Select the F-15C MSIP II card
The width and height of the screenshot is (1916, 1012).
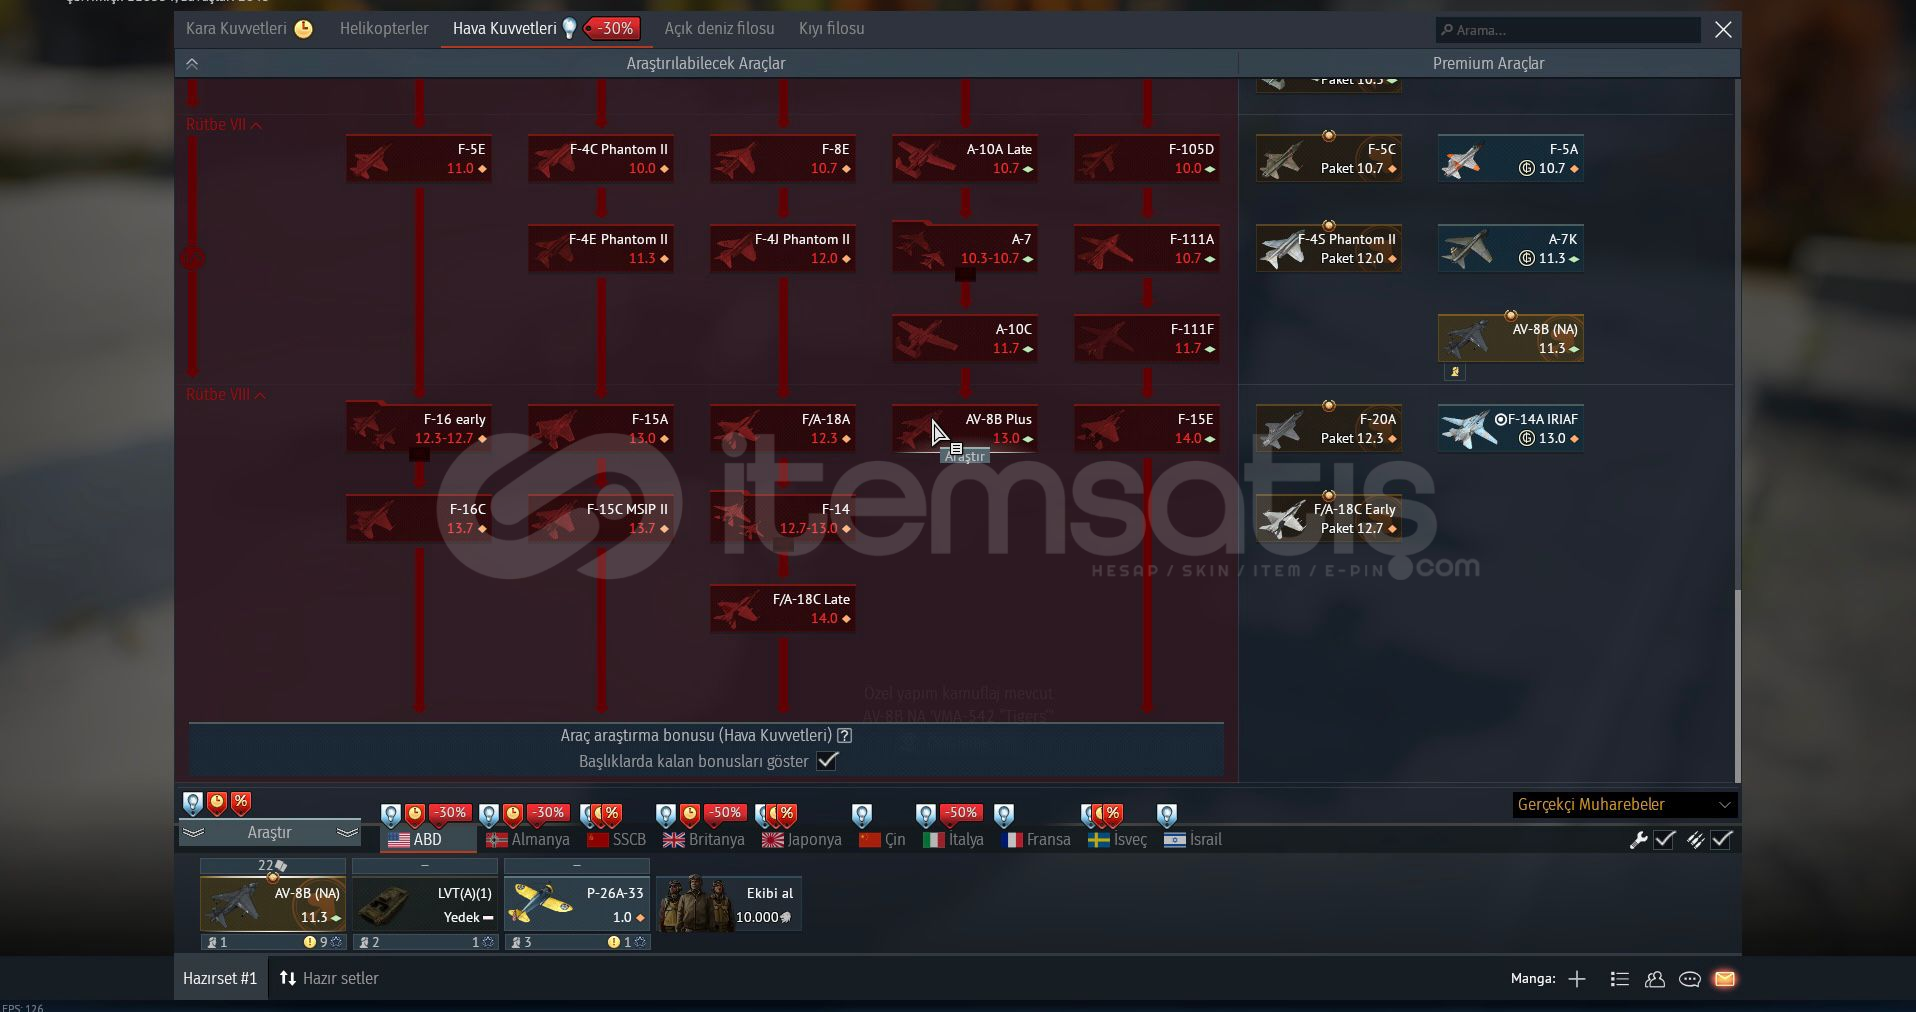pos(601,519)
